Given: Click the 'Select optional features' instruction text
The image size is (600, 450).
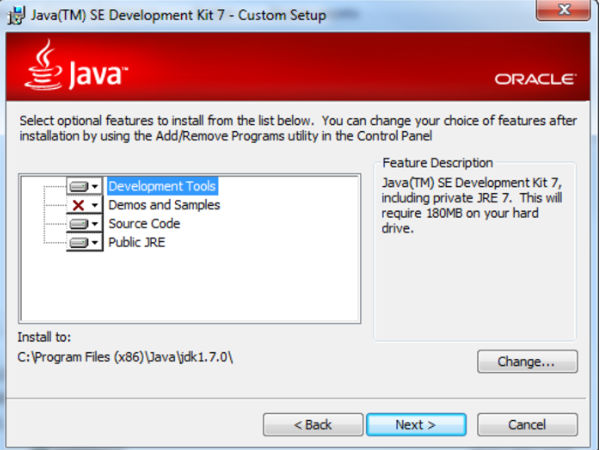Looking at the screenshot, I should [x=298, y=128].
